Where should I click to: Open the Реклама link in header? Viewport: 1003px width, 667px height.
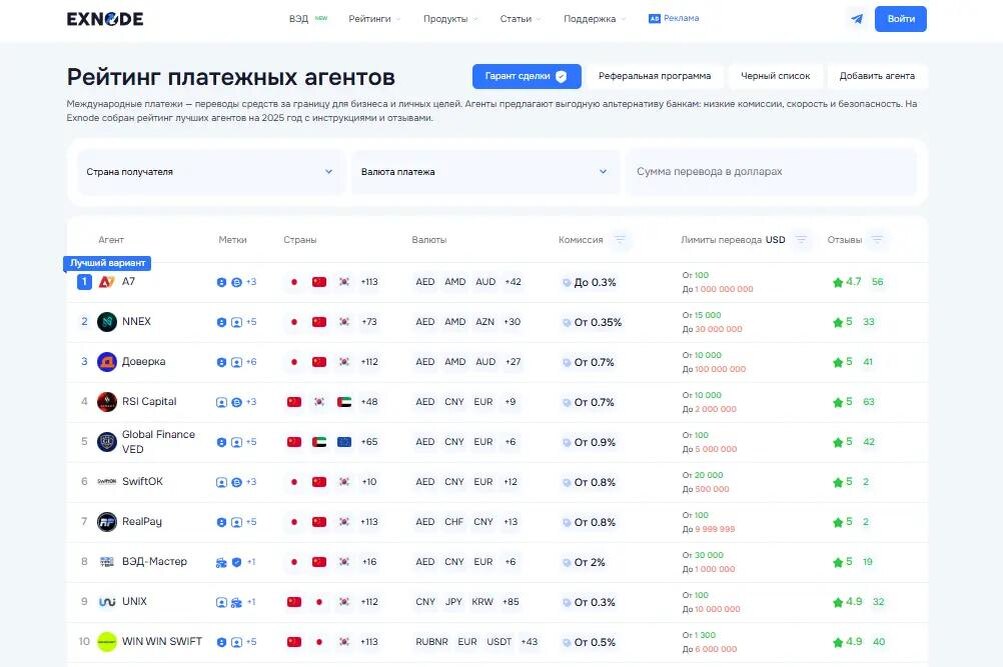pos(674,19)
